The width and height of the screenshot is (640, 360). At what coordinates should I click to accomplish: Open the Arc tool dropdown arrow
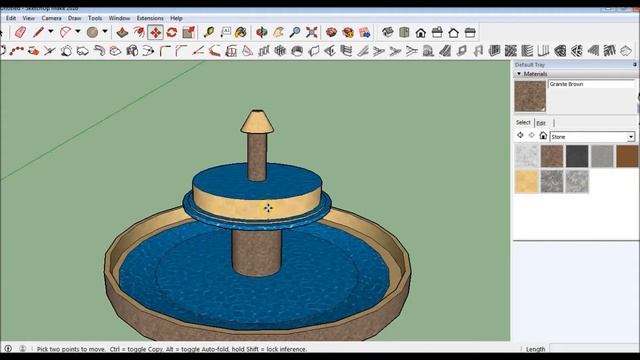[x=78, y=31]
